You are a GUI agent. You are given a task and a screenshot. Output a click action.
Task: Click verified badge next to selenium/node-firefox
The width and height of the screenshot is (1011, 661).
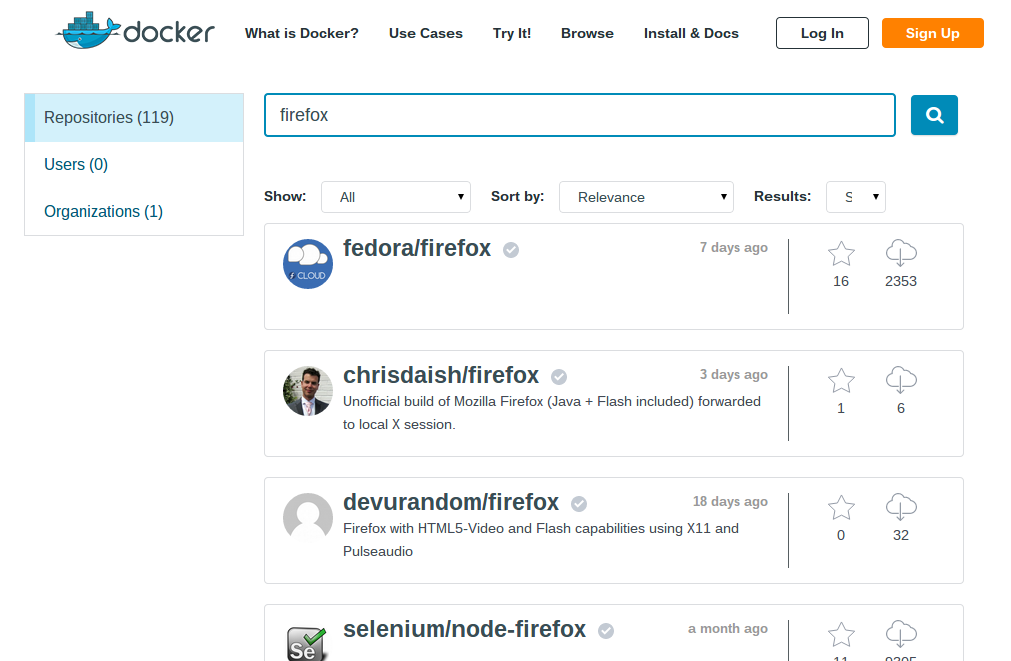point(606,631)
